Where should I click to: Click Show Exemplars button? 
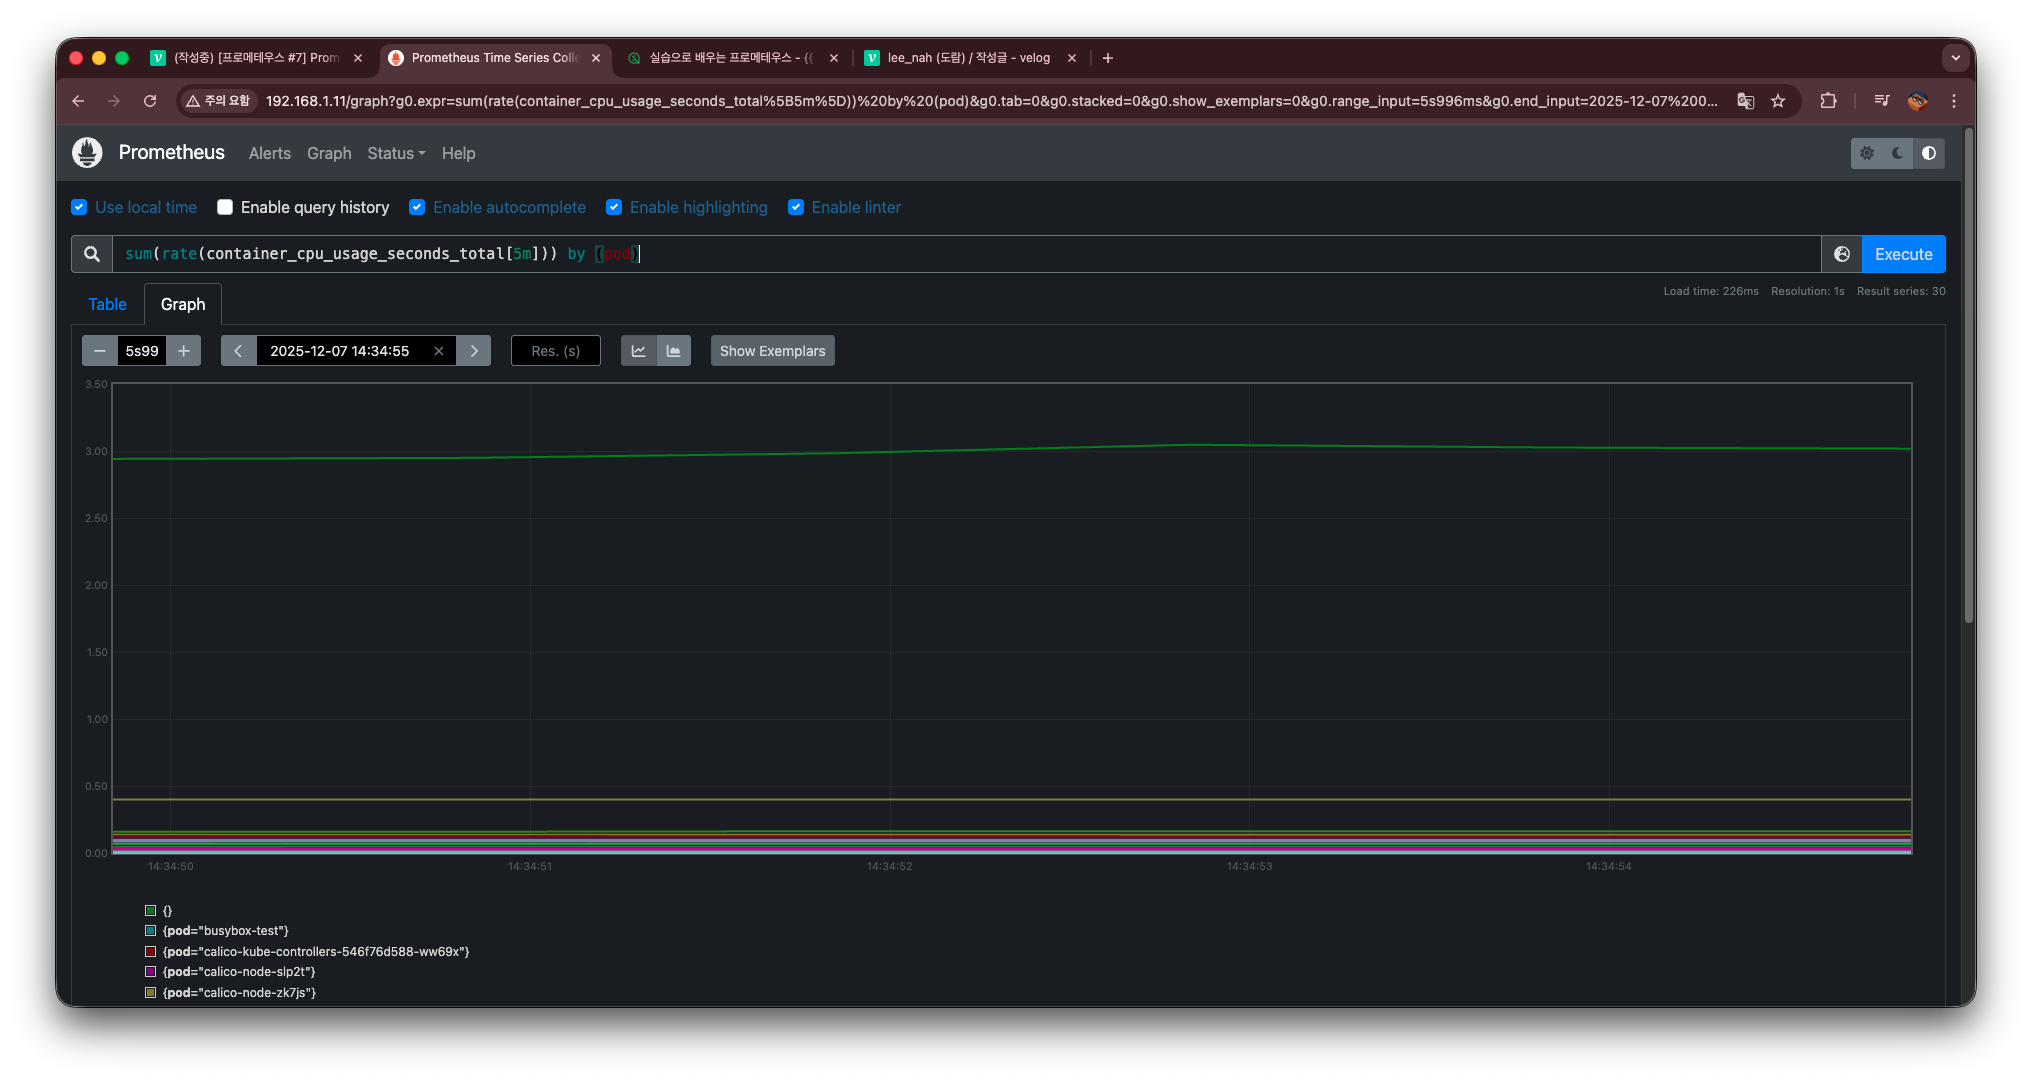click(x=772, y=351)
